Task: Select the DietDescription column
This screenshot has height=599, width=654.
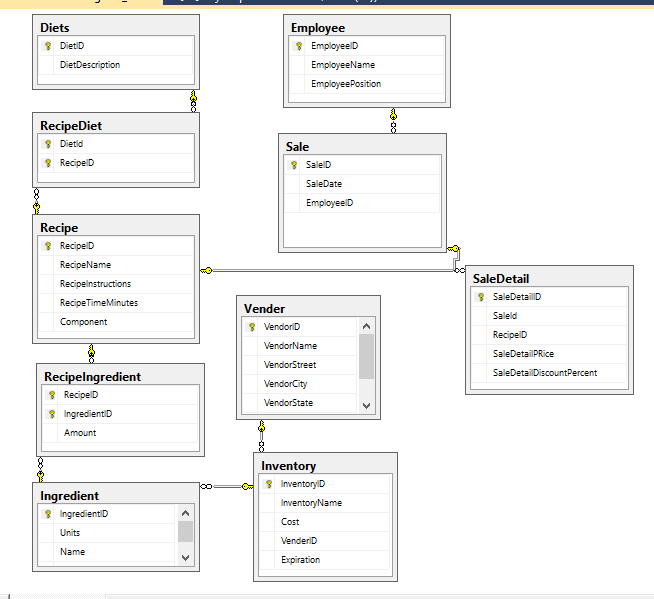Action: coord(116,65)
